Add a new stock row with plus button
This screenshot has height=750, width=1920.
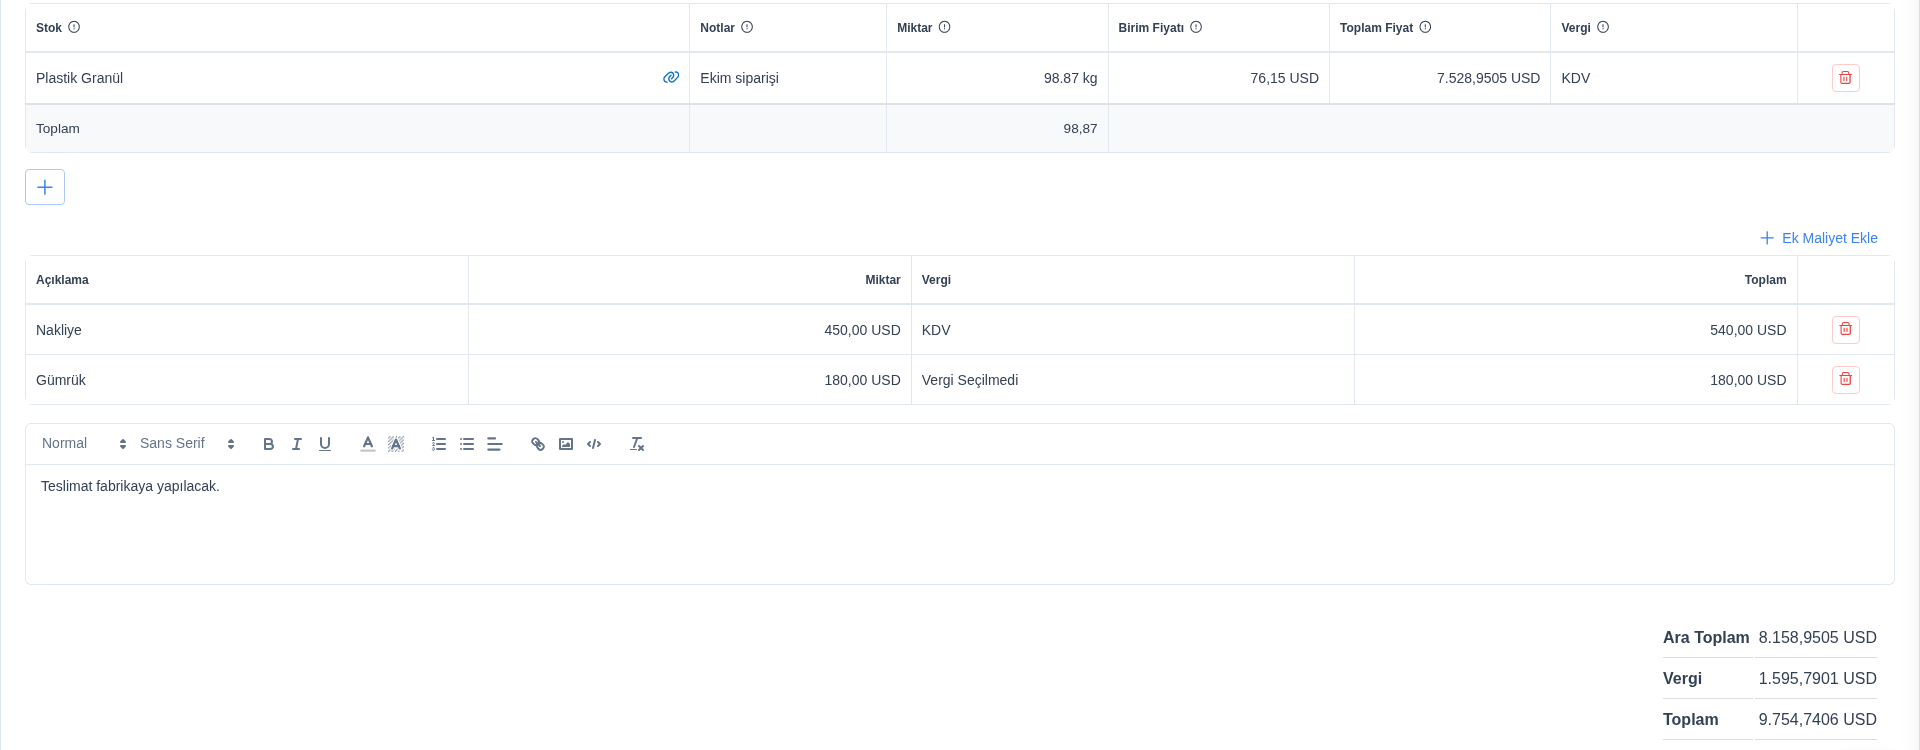[45, 187]
